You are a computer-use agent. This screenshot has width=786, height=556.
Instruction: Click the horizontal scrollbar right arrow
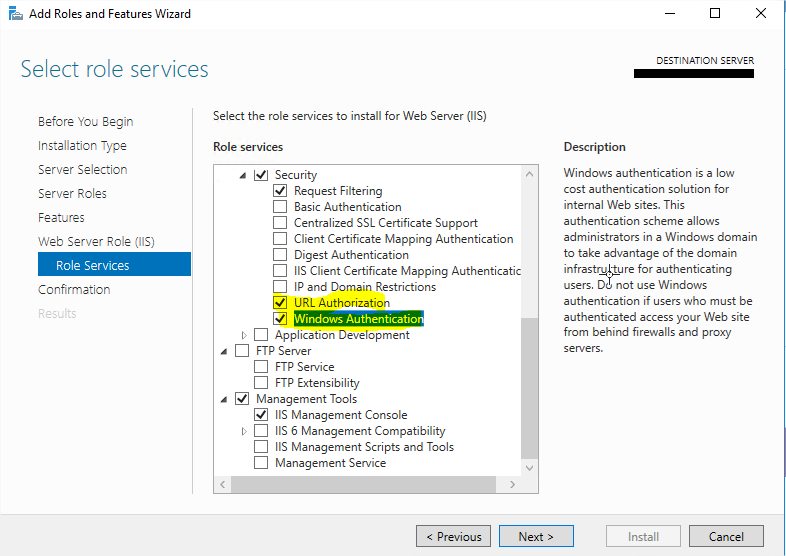point(513,484)
